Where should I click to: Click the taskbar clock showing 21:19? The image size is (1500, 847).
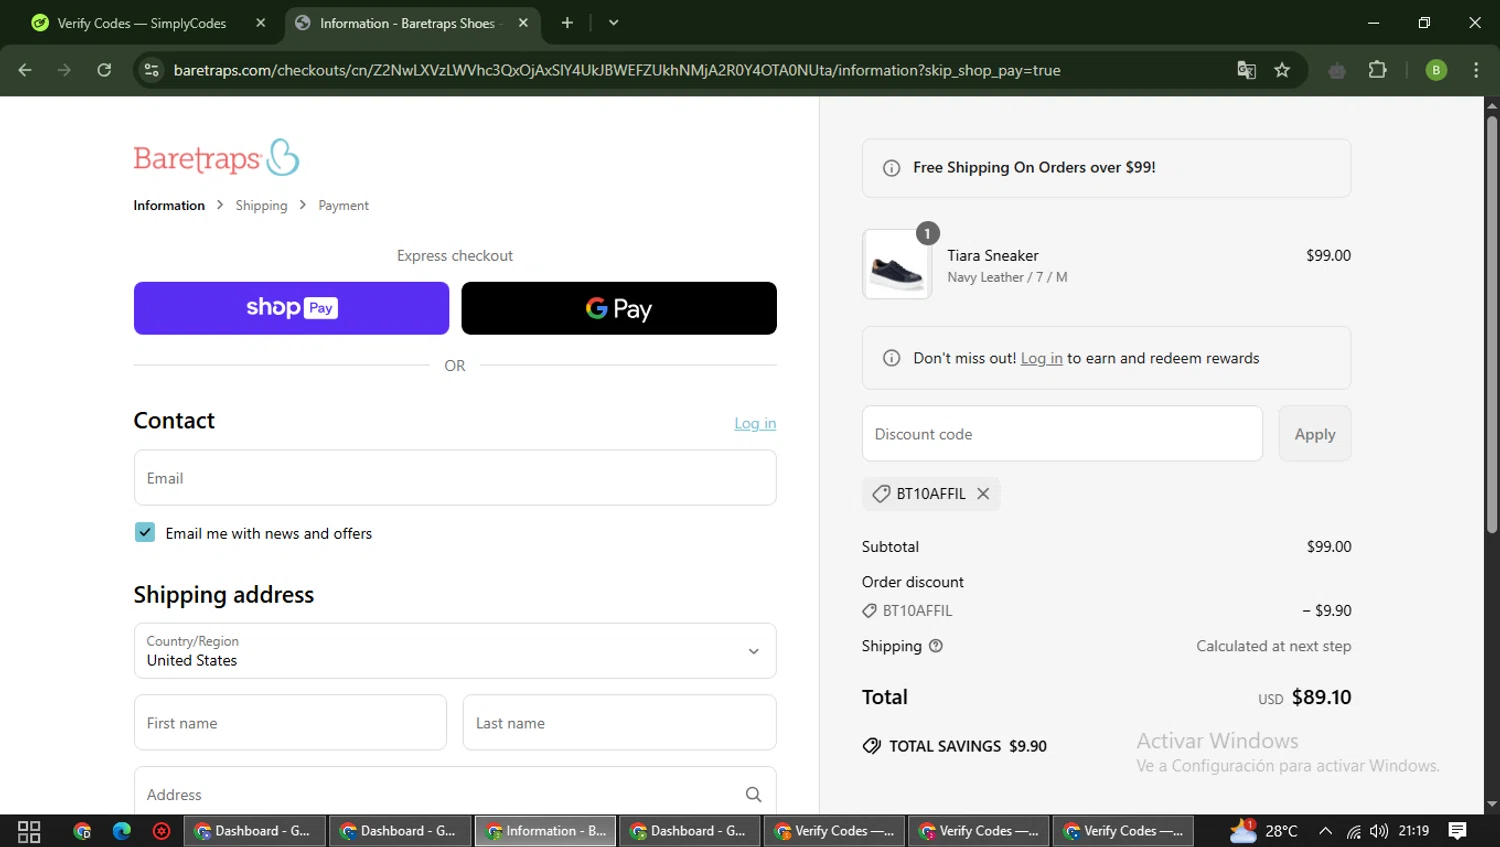pyautogui.click(x=1414, y=831)
